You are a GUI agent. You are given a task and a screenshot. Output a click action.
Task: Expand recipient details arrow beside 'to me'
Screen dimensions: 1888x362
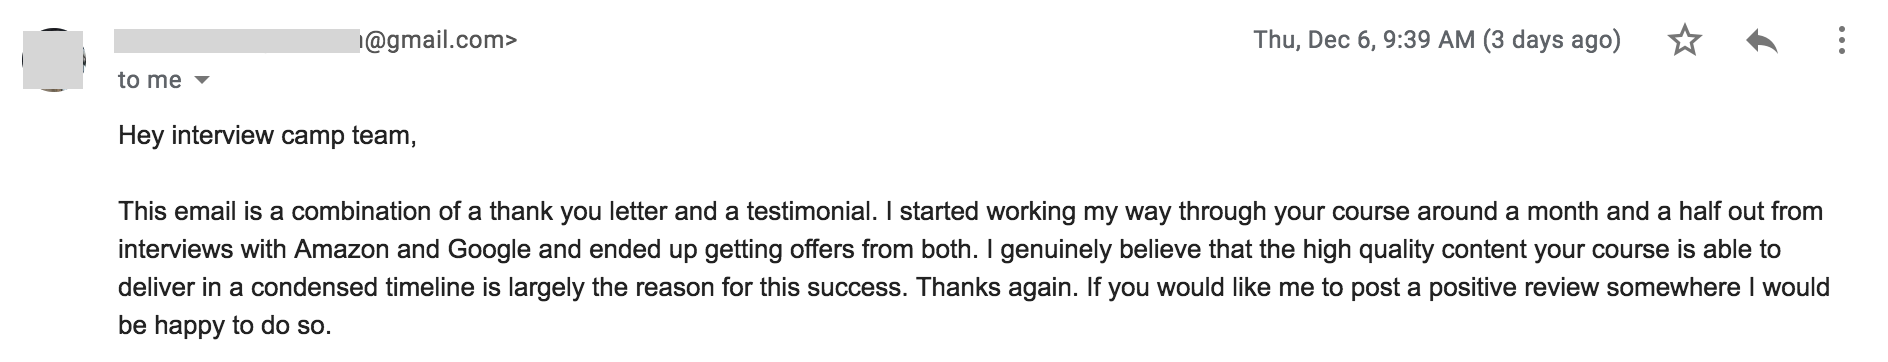point(201,80)
